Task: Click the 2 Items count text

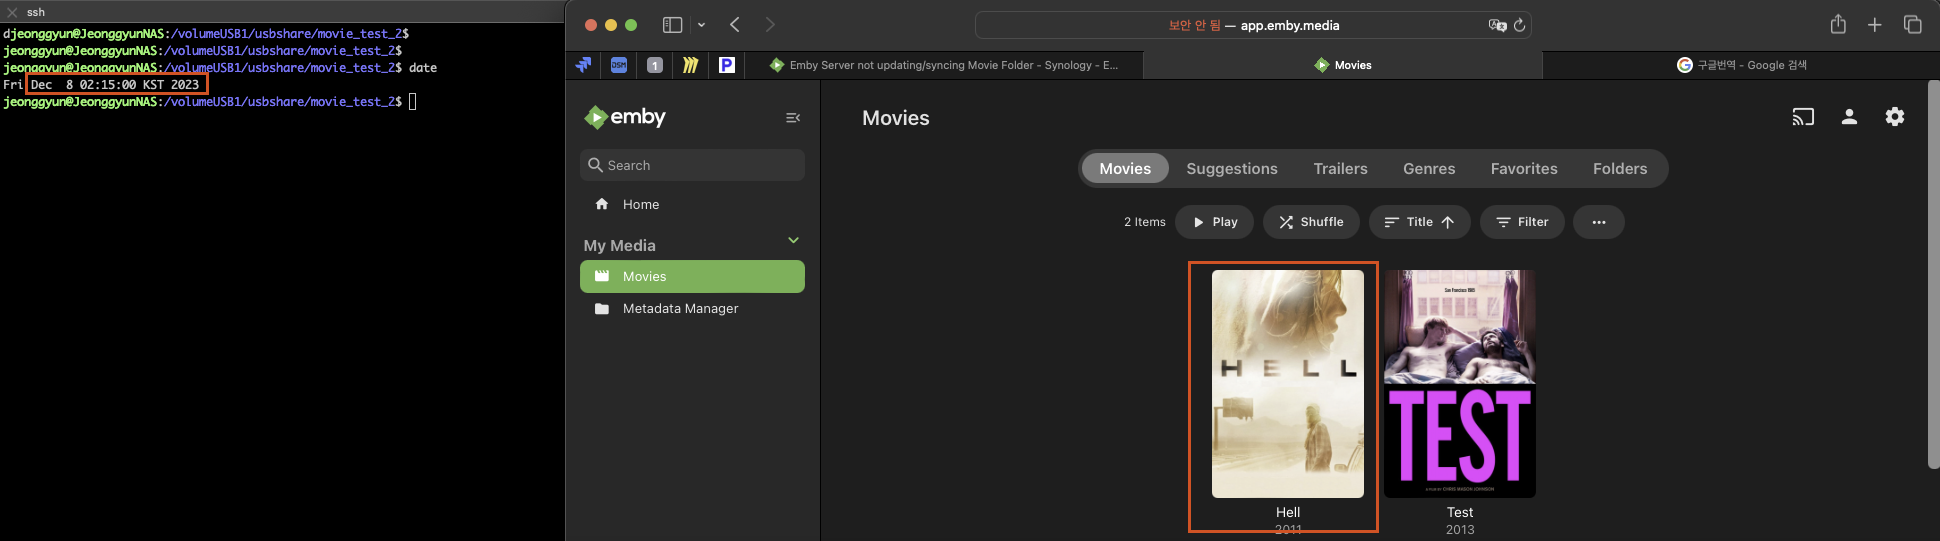Action: (1145, 222)
